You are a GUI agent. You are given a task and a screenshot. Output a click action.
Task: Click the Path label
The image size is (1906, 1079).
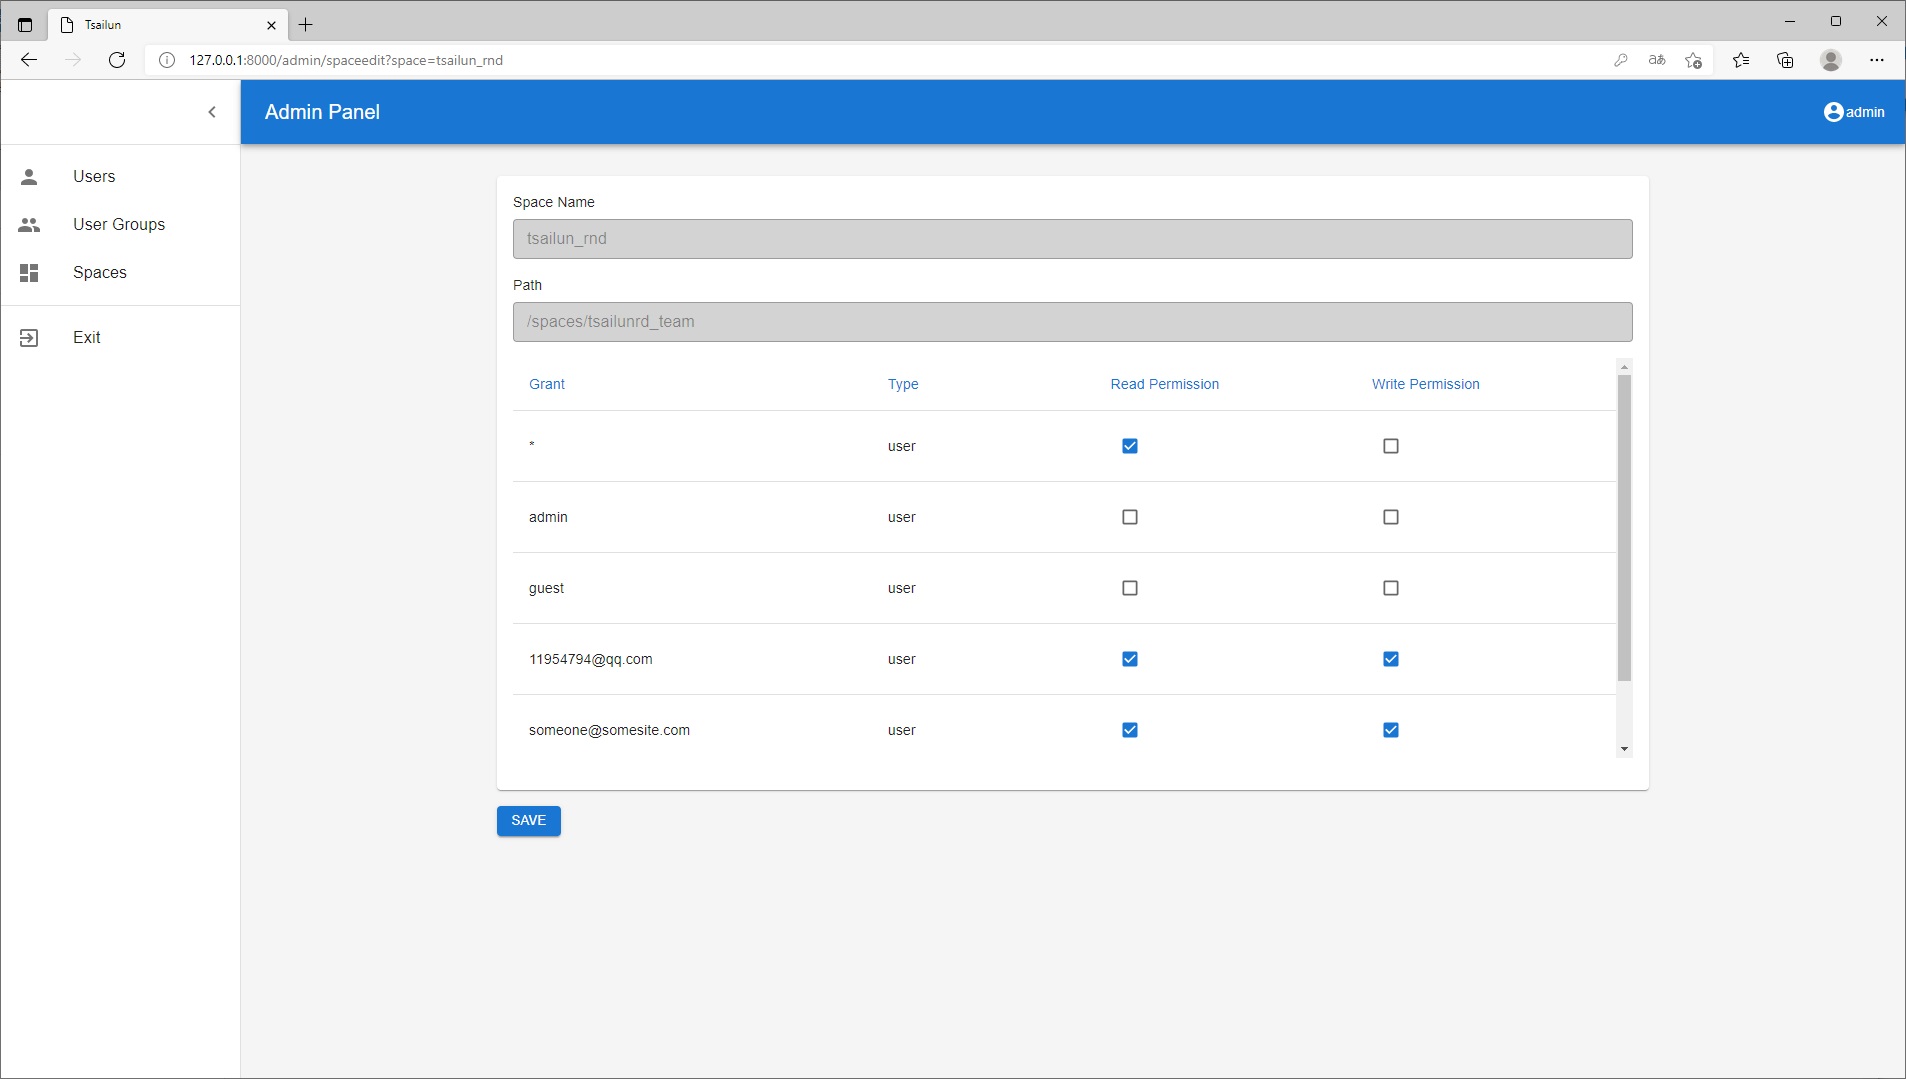point(527,285)
